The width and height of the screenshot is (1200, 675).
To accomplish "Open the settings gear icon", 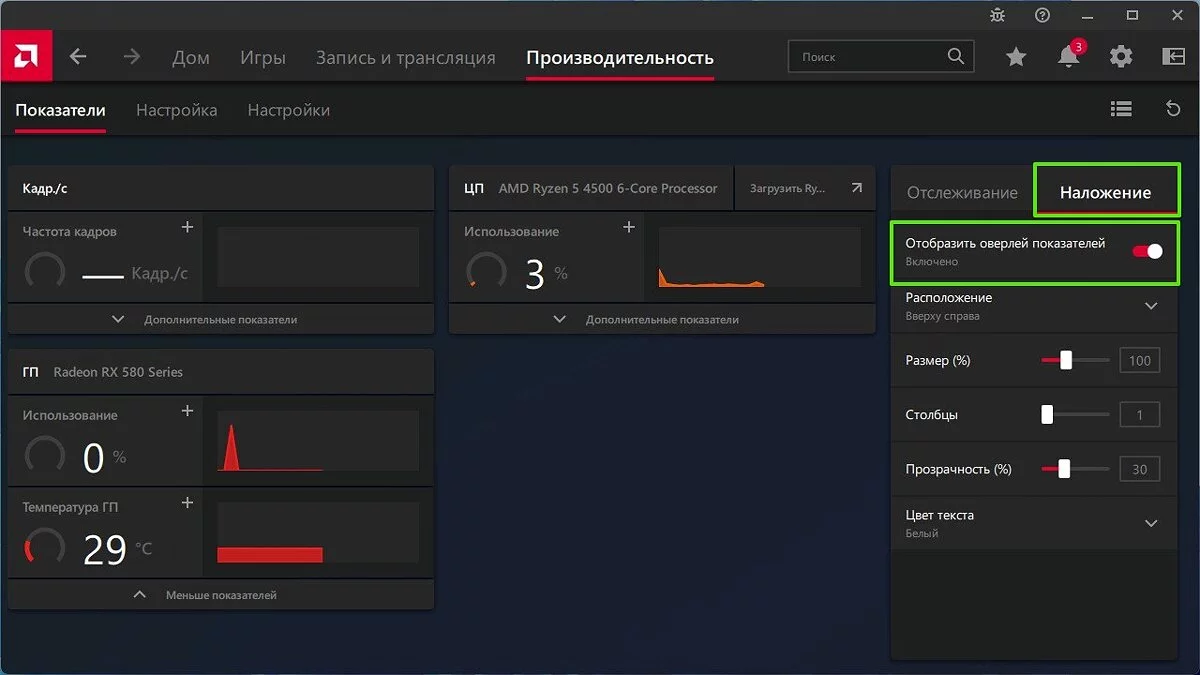I will [x=1121, y=57].
